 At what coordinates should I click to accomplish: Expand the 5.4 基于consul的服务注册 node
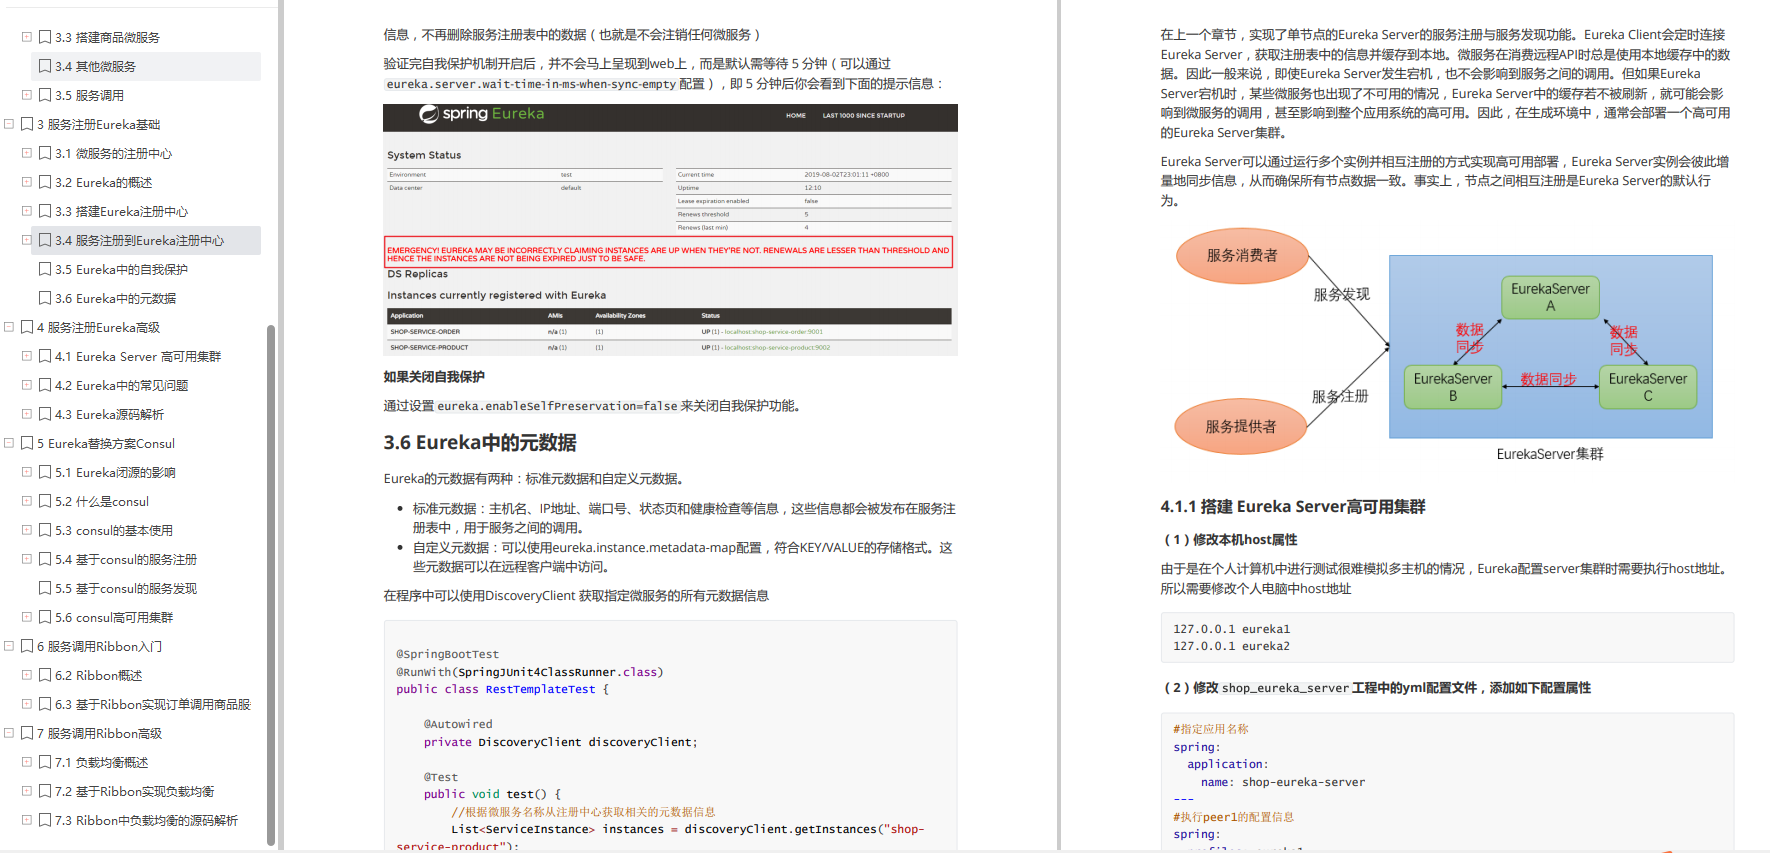pos(27,559)
